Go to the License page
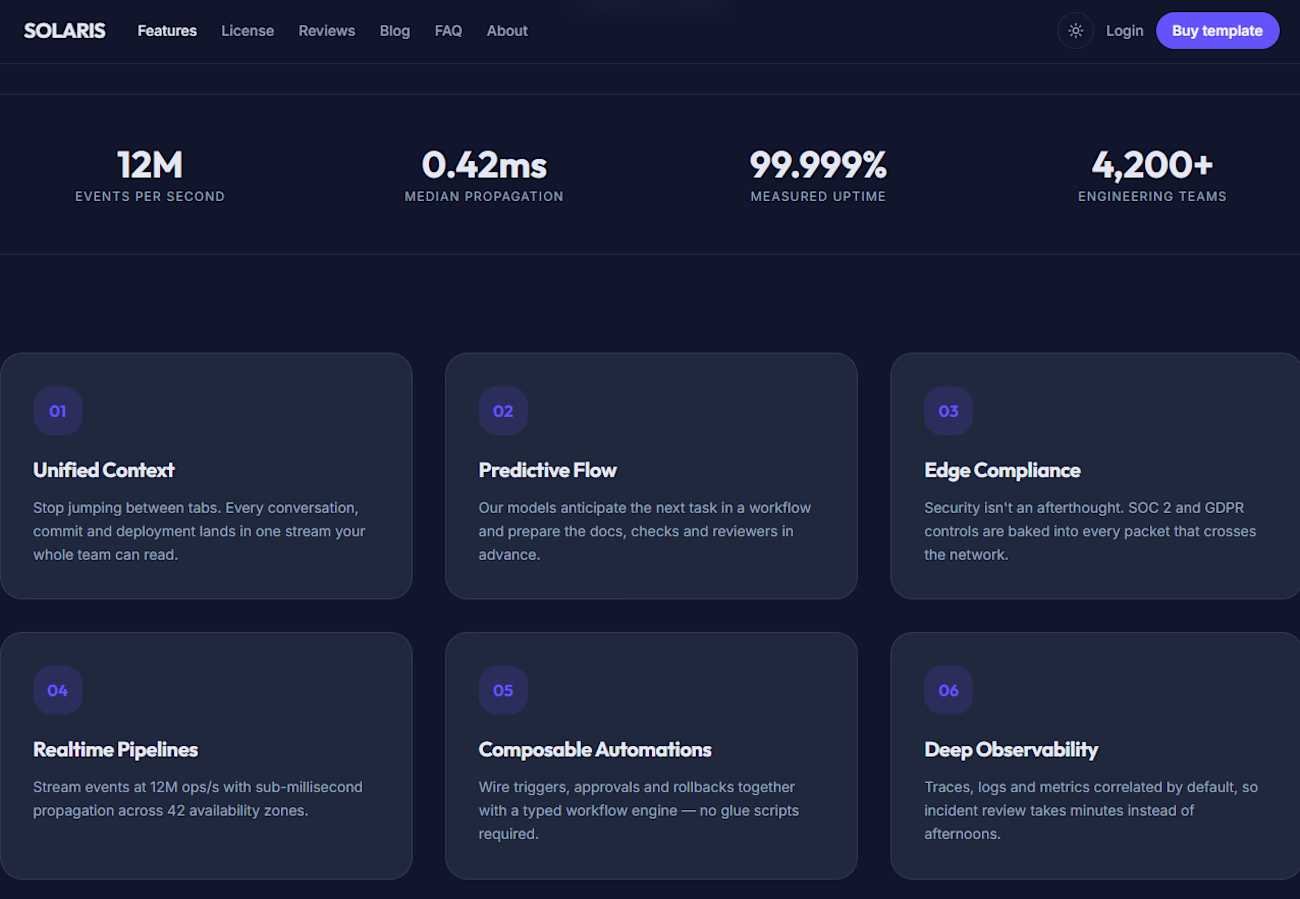 tap(247, 31)
